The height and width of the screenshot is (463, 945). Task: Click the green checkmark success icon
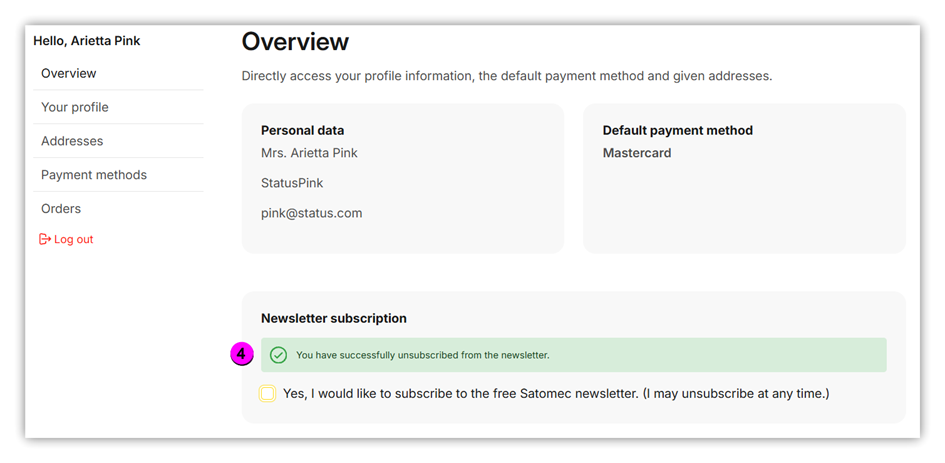278,355
